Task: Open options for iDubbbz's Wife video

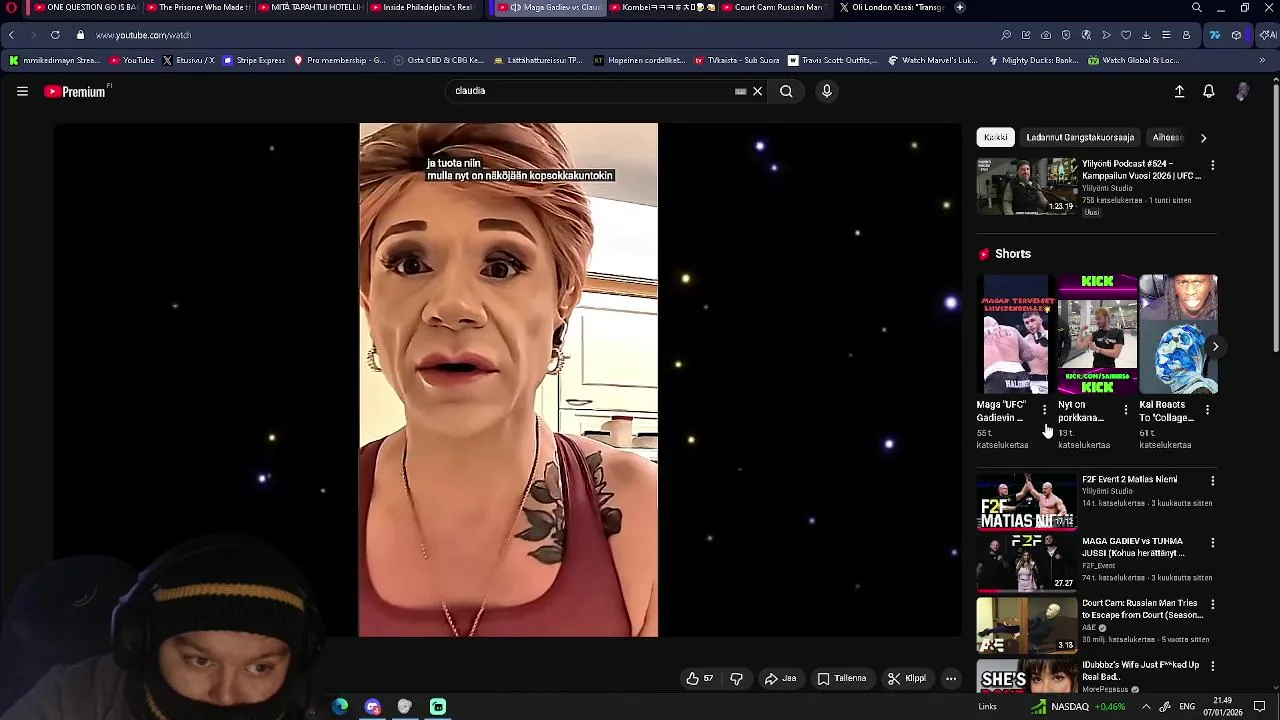Action: pyautogui.click(x=1212, y=666)
